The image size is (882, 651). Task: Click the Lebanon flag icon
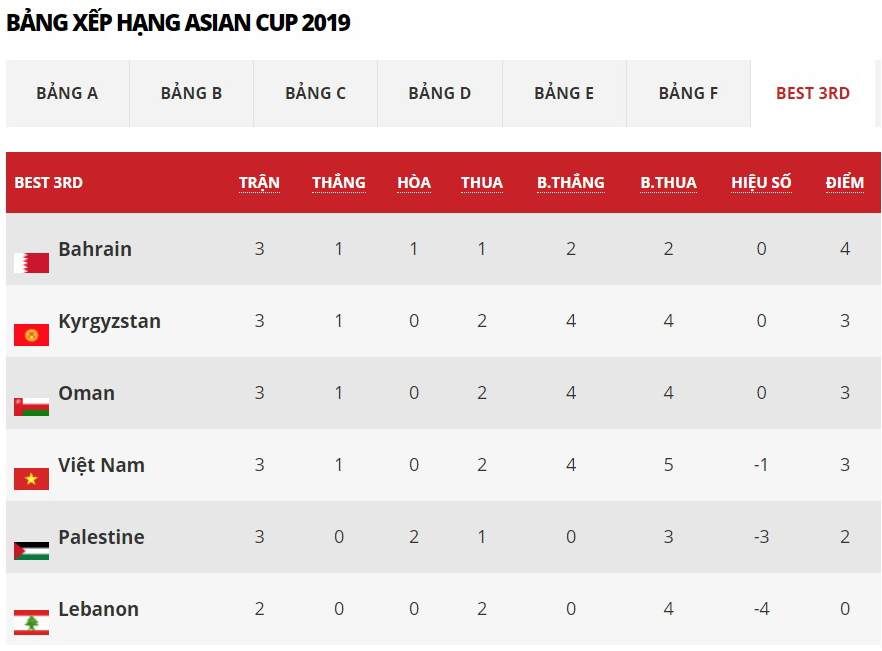click(32, 622)
